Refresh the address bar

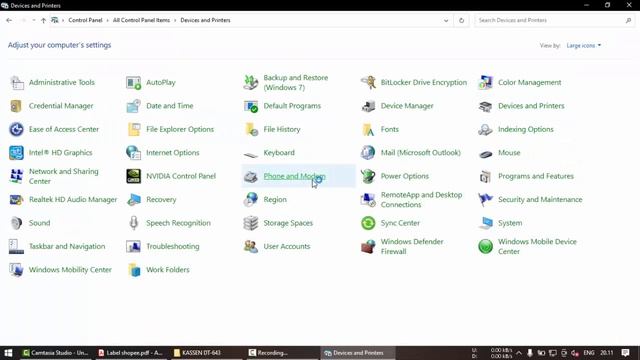[x=461, y=20]
